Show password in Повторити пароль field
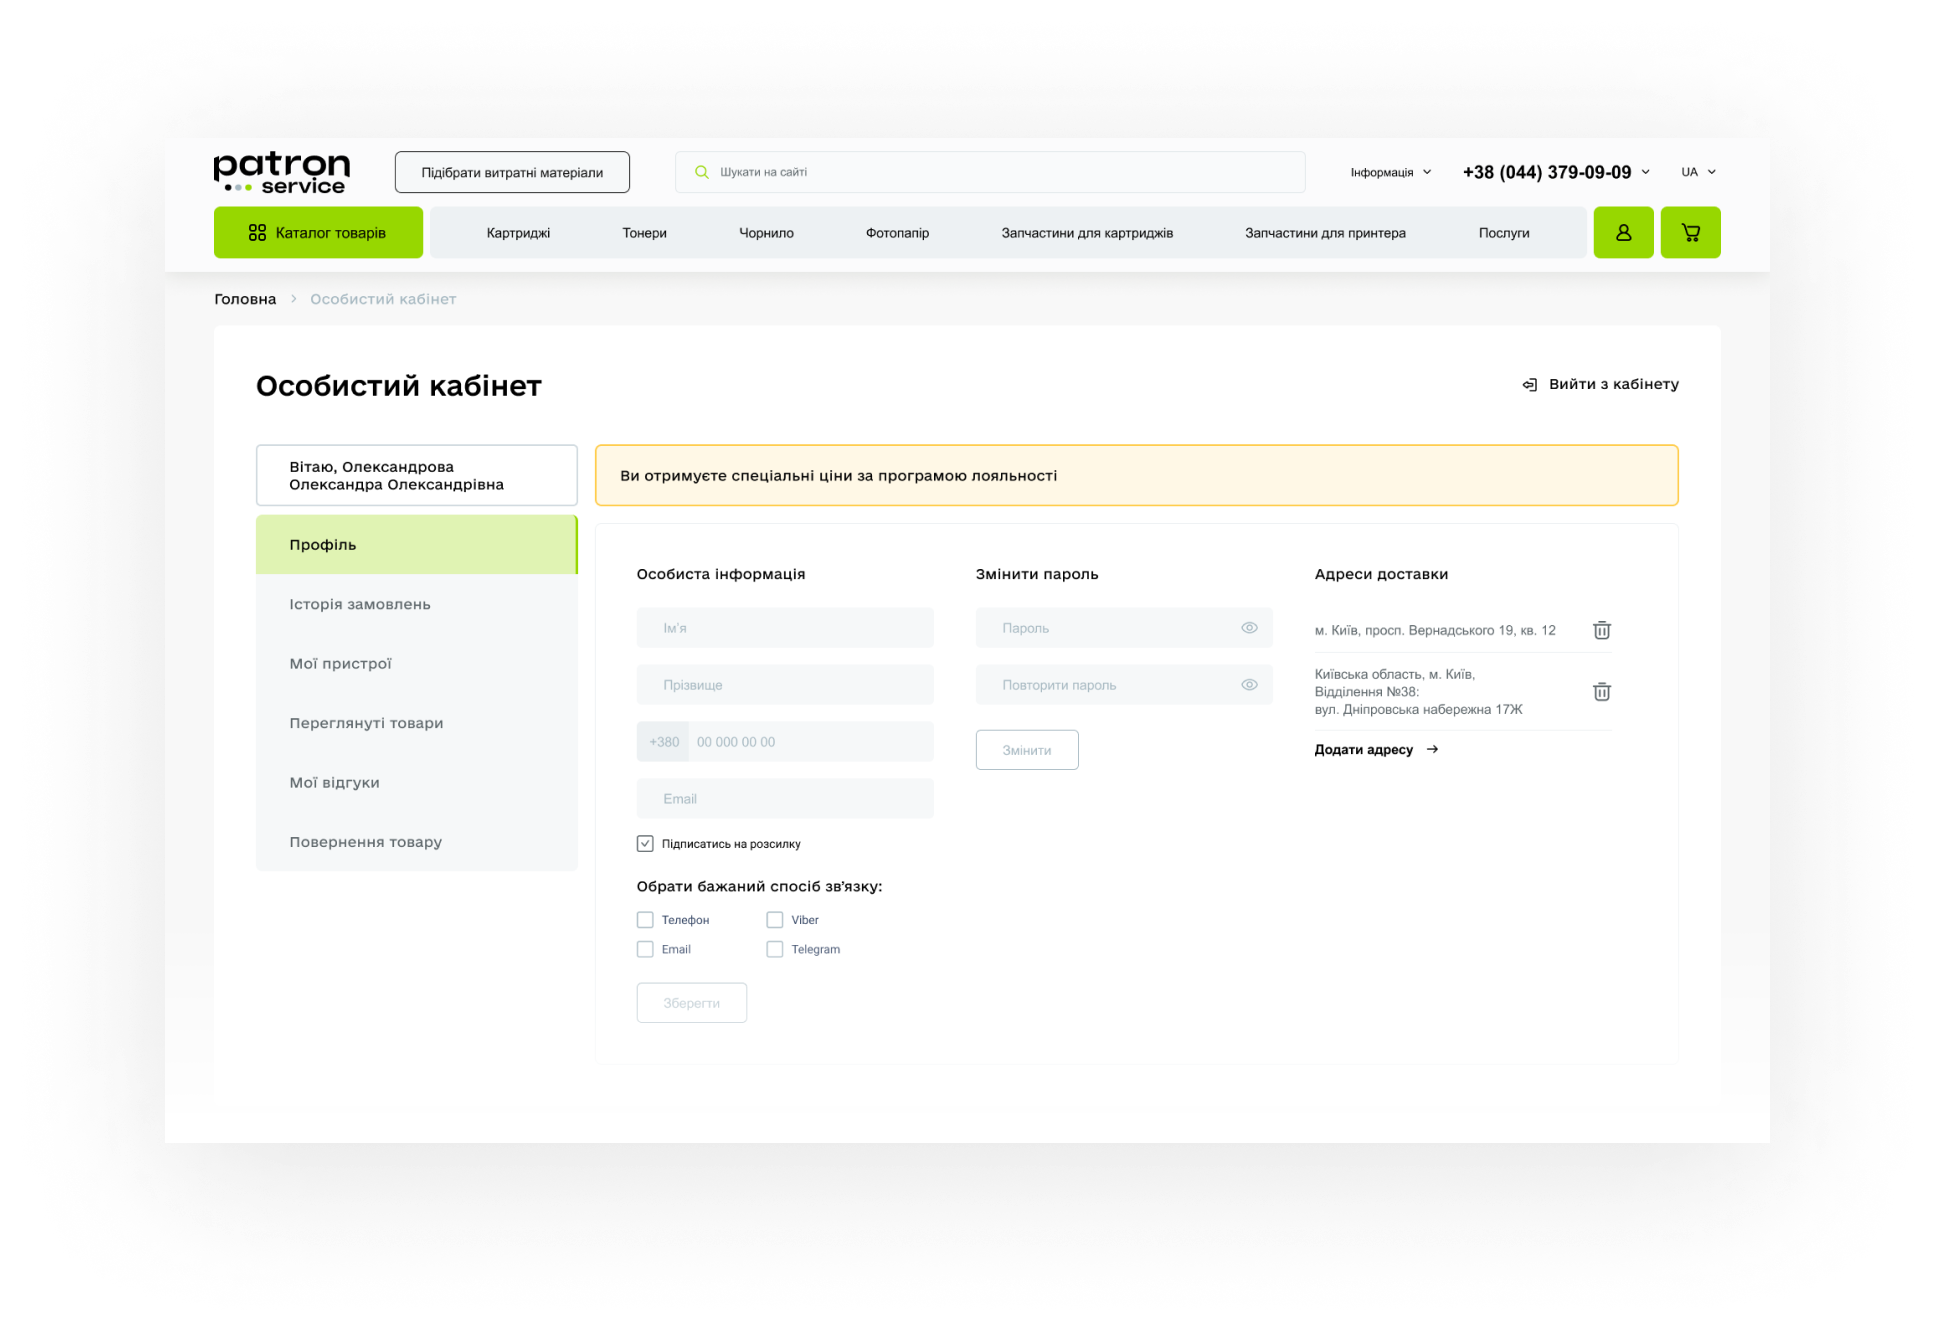 tap(1249, 685)
